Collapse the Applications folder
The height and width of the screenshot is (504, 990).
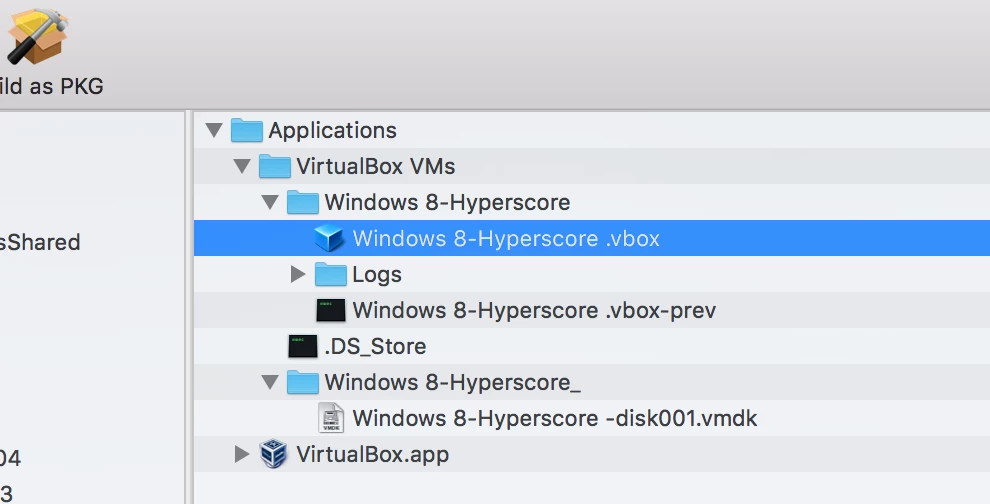[214, 131]
